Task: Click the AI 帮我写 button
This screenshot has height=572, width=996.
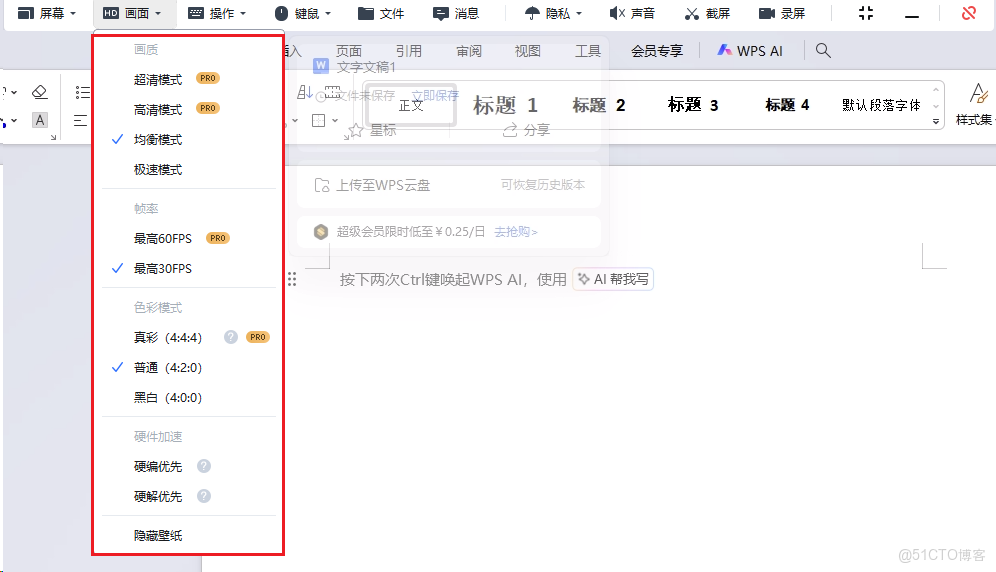Action: [613, 279]
